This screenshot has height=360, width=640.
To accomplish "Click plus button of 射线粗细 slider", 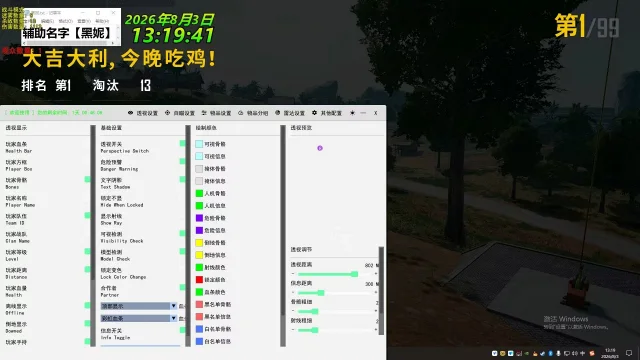I will coord(376,330).
